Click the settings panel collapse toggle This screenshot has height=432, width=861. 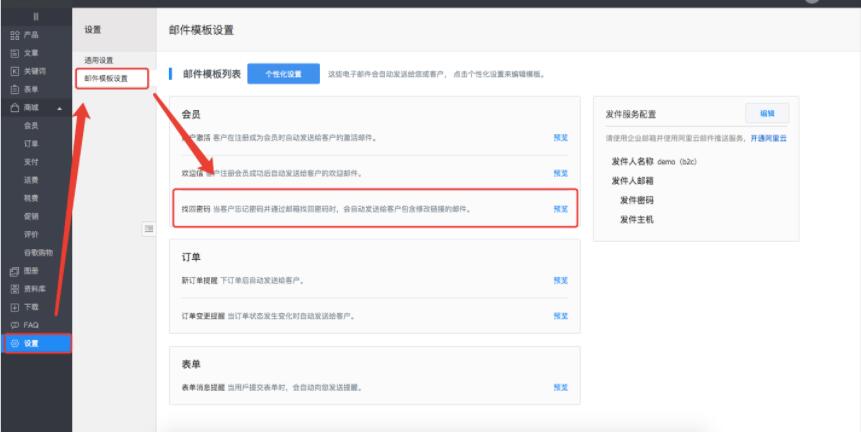(x=149, y=229)
